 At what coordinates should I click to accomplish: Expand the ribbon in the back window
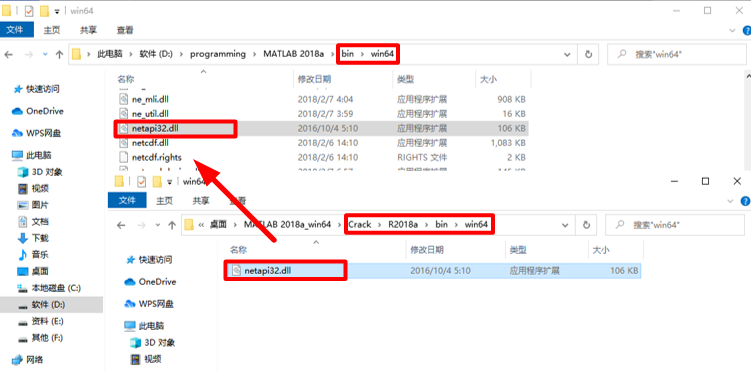[x=732, y=30]
